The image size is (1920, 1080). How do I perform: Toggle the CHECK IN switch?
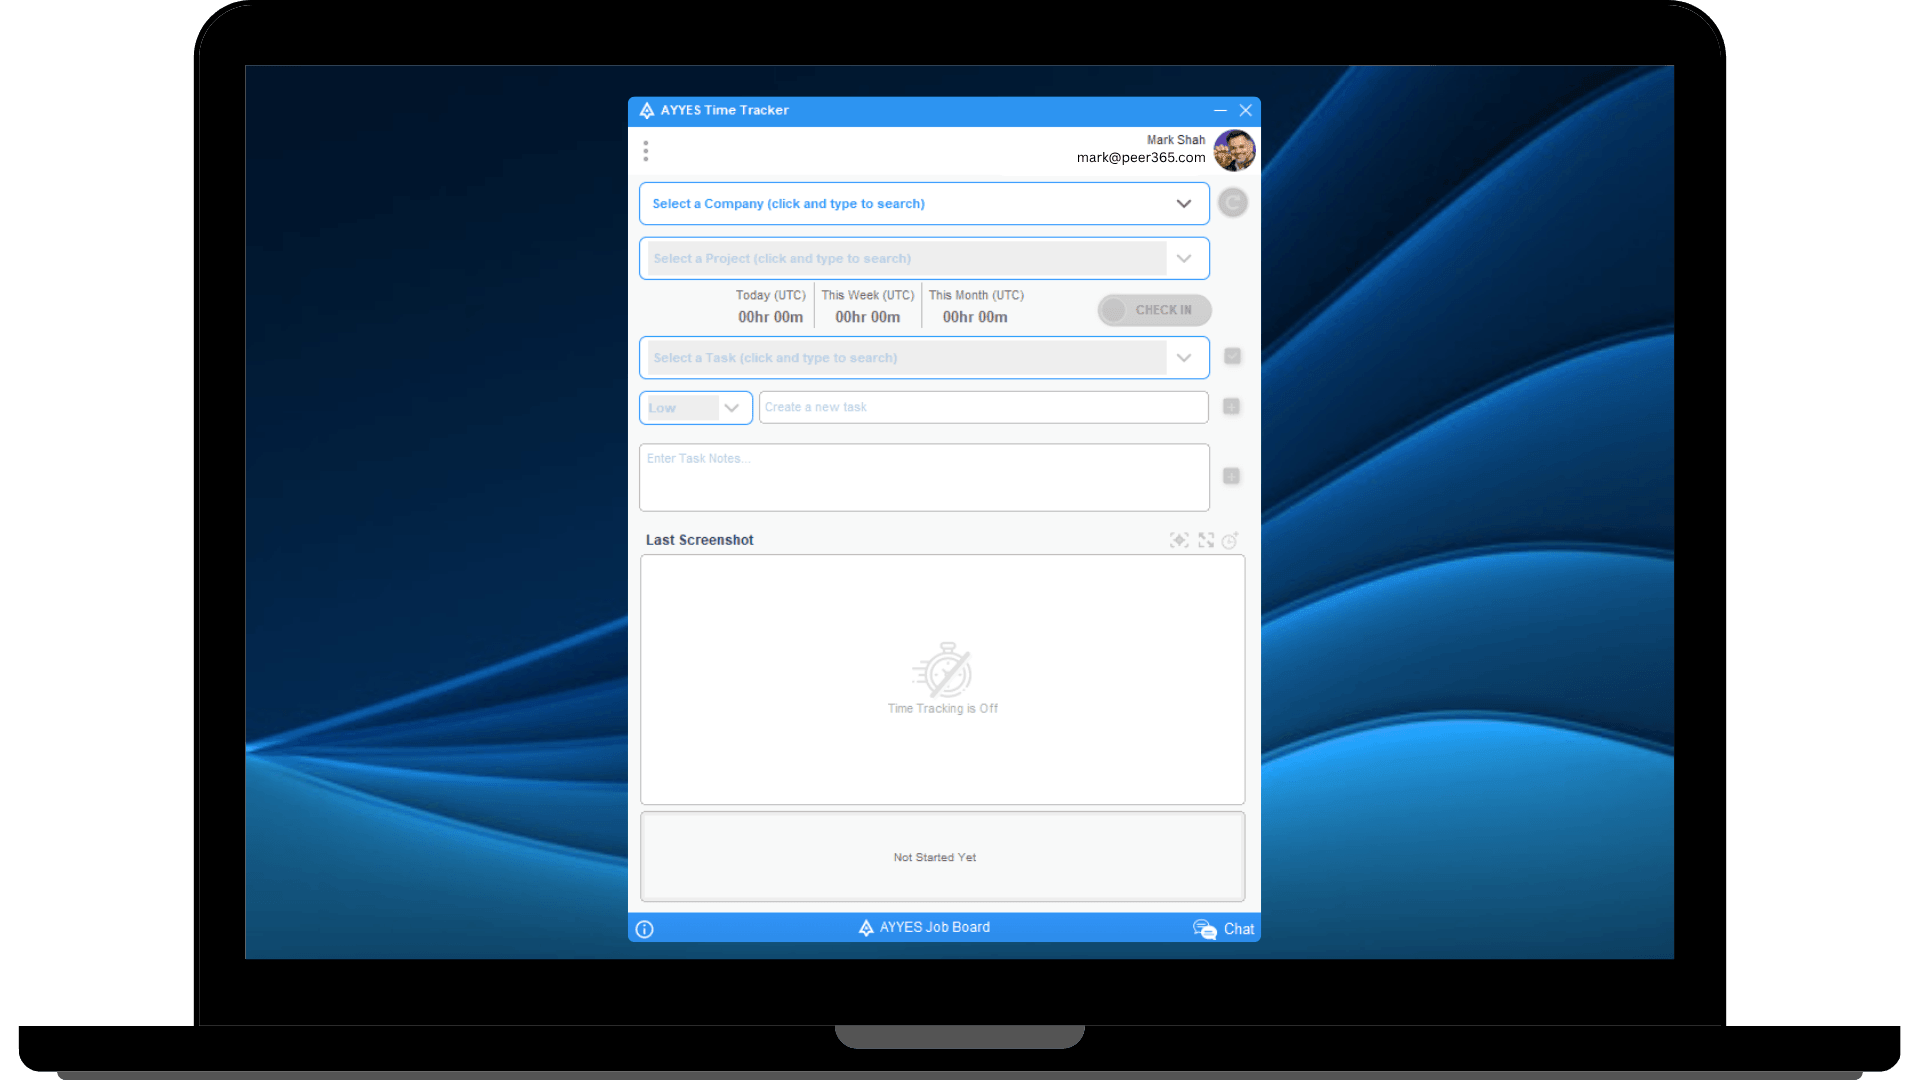click(x=1154, y=310)
